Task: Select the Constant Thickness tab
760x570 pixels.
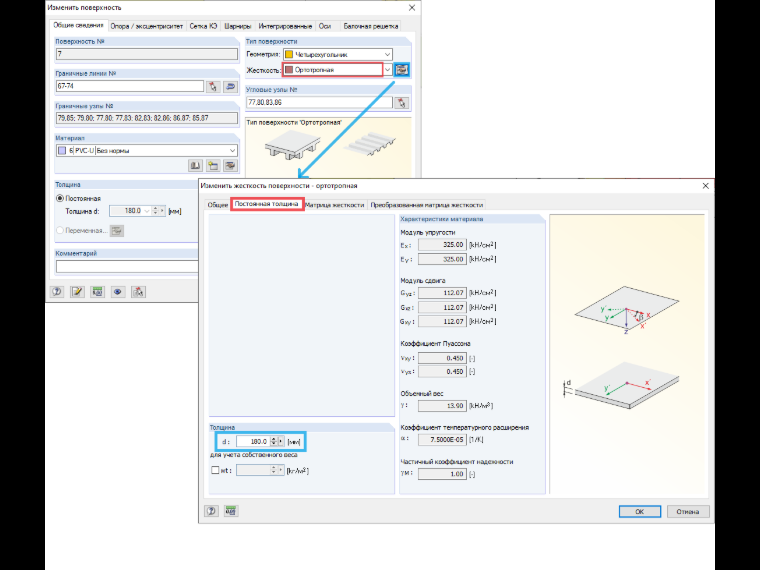Action: (267, 204)
